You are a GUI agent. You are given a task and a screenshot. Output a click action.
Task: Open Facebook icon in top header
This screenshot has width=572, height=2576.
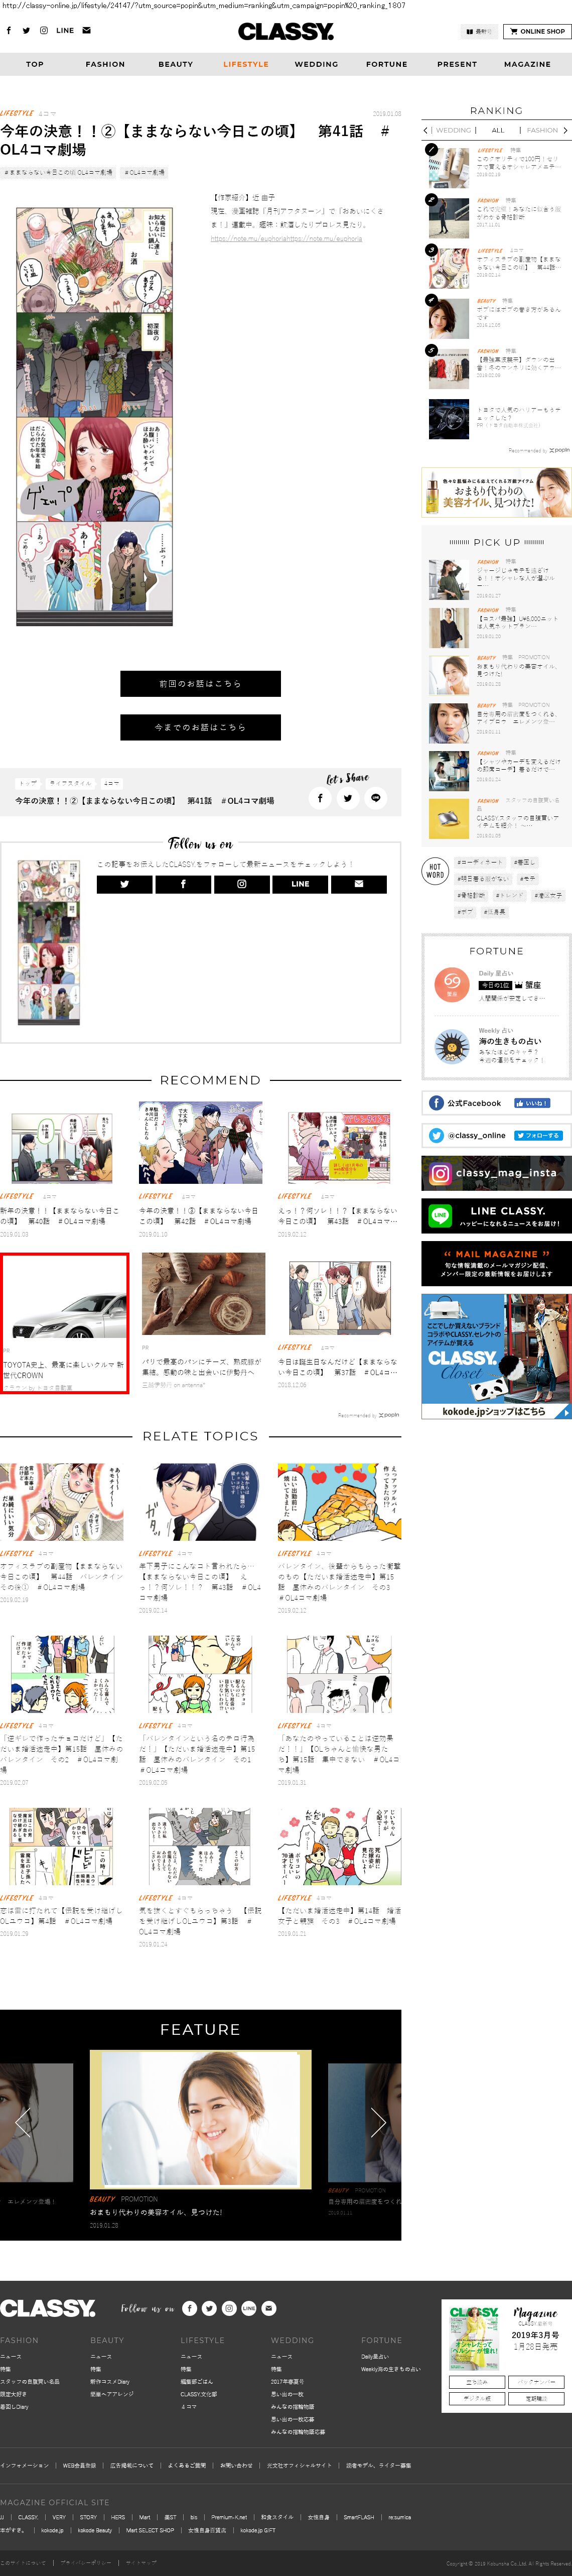click(9, 31)
